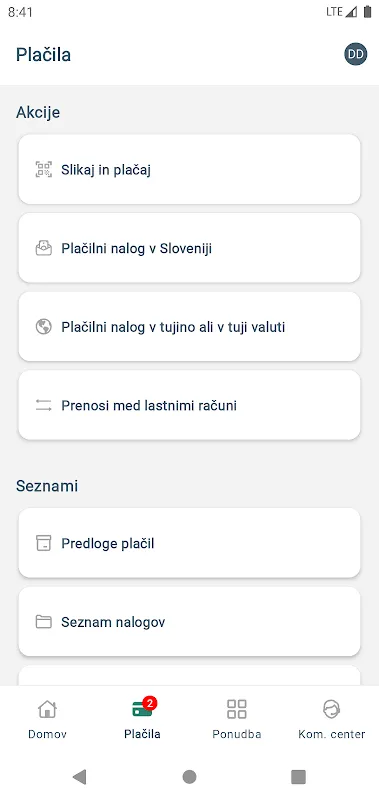The image size is (379, 800).
Task: Open Prenosi med lastnimi računi
Action: point(189,405)
